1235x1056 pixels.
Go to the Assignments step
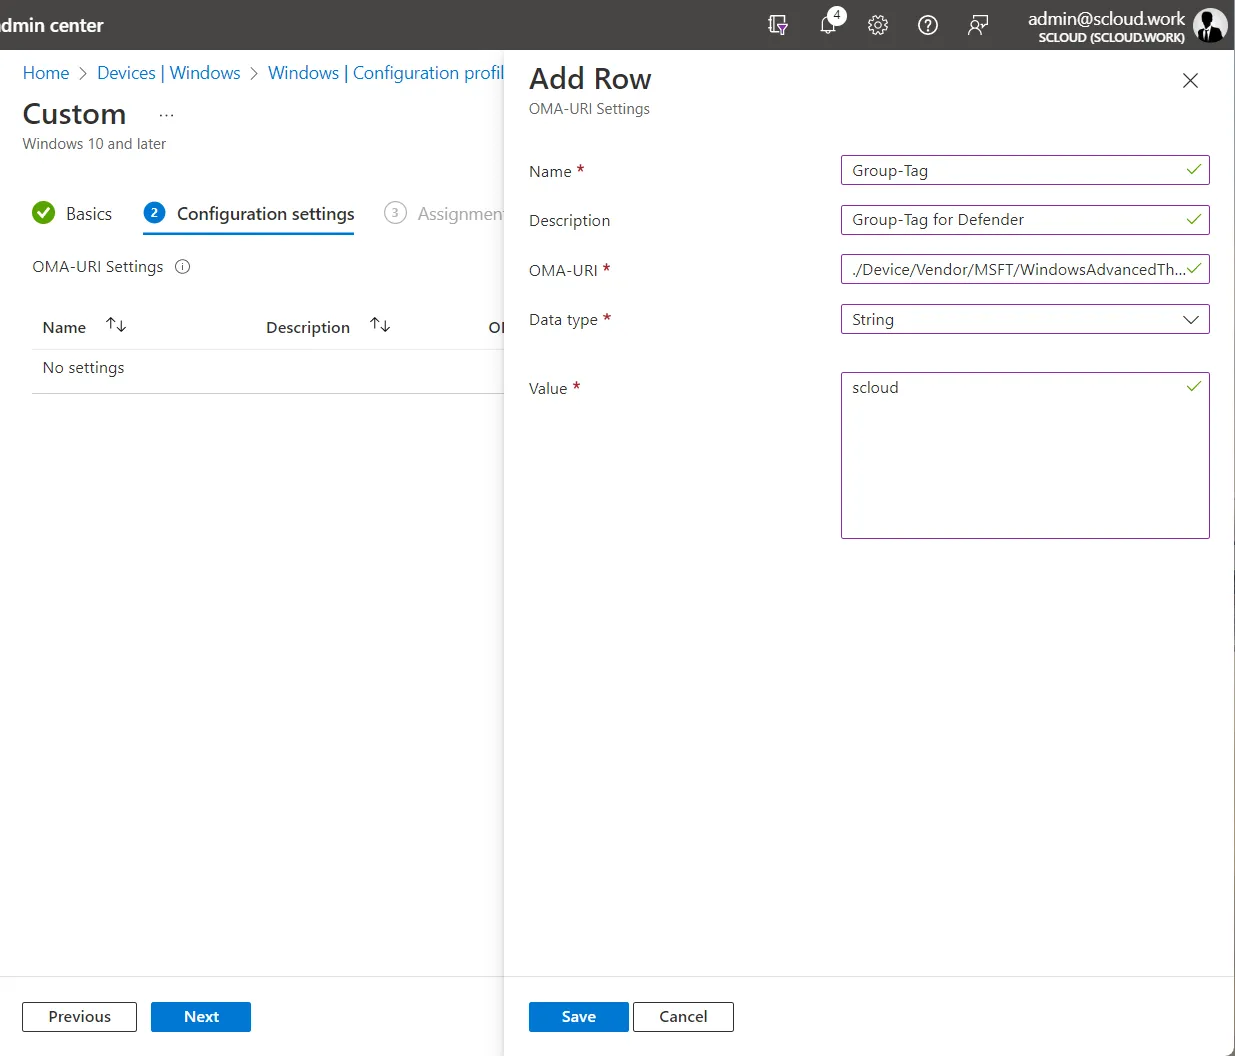click(444, 214)
